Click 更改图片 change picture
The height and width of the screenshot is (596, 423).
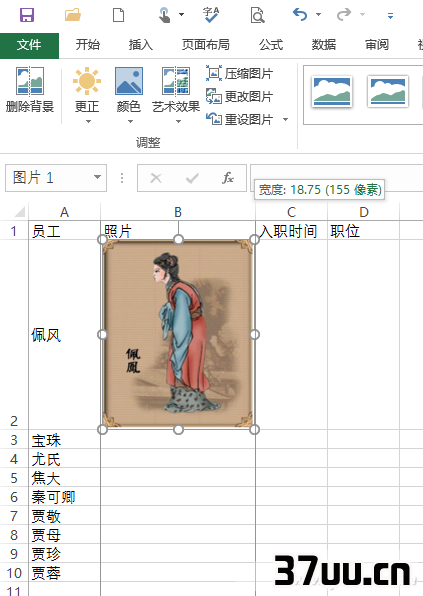(239, 96)
